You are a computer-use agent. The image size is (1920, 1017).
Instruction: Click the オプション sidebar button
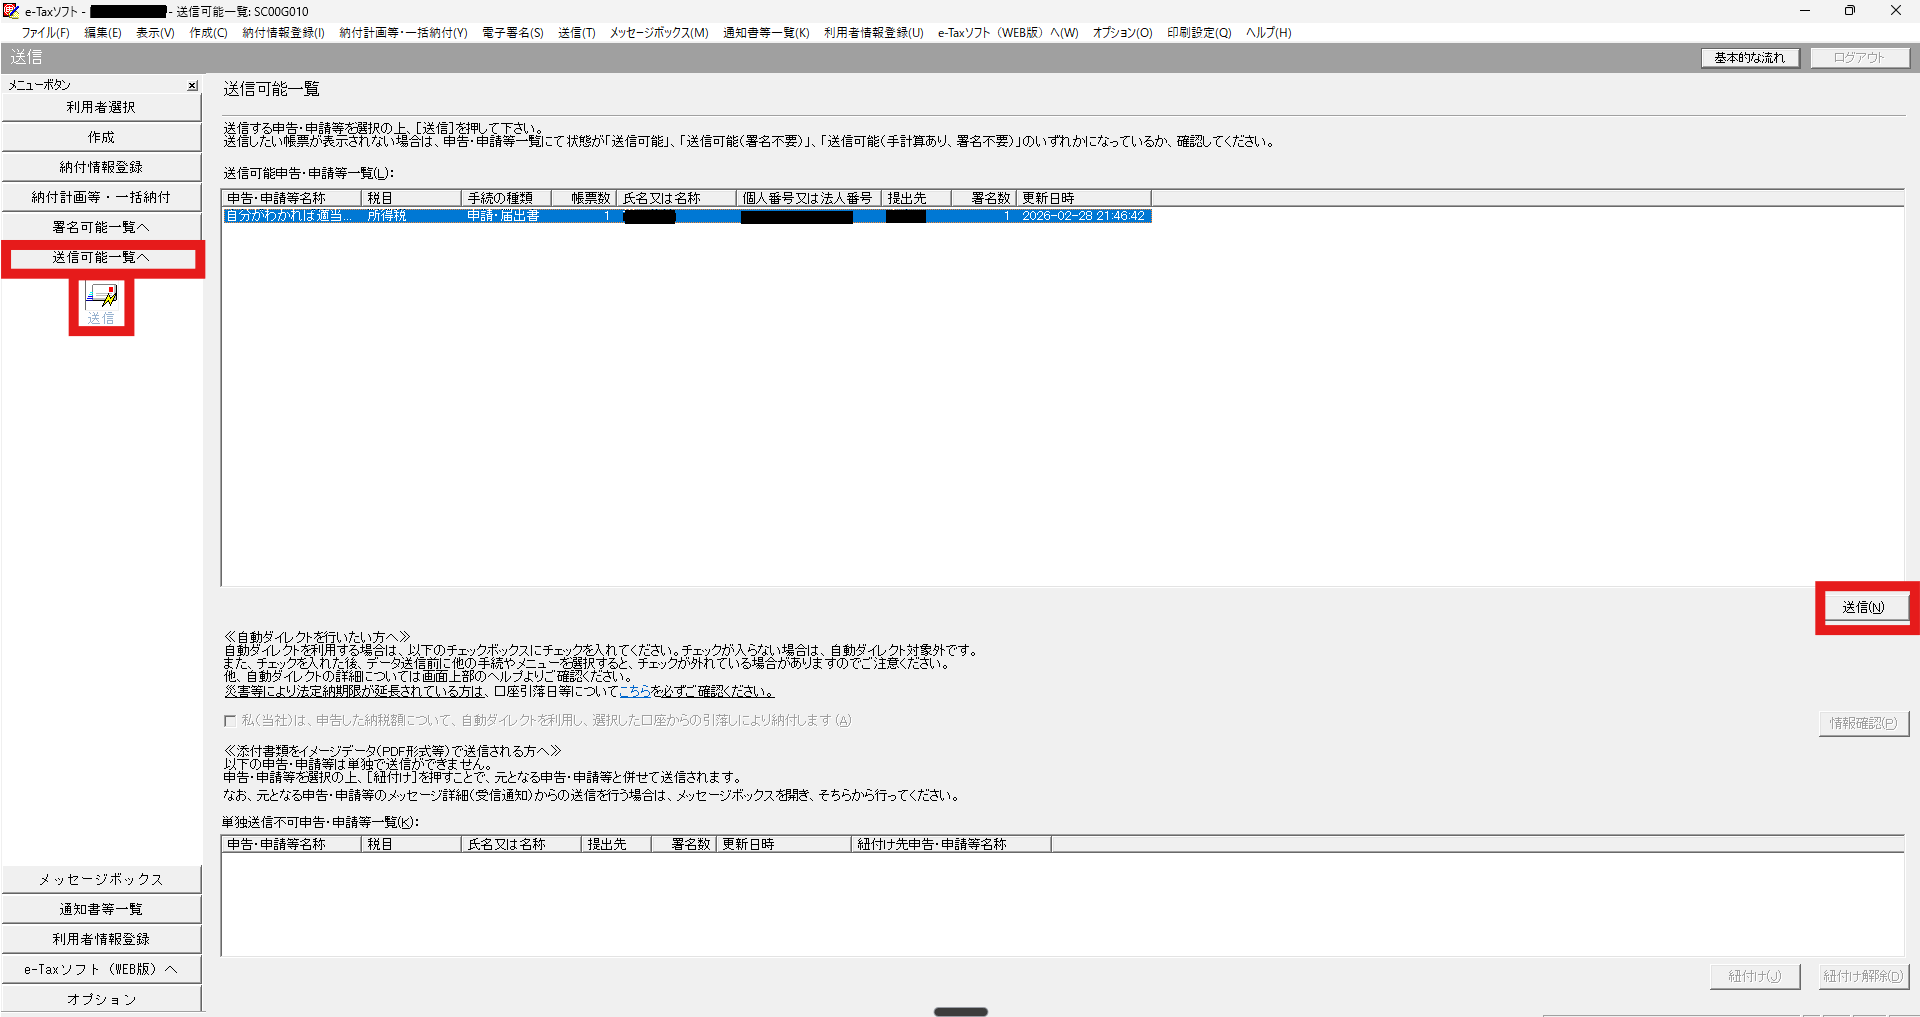[101, 999]
